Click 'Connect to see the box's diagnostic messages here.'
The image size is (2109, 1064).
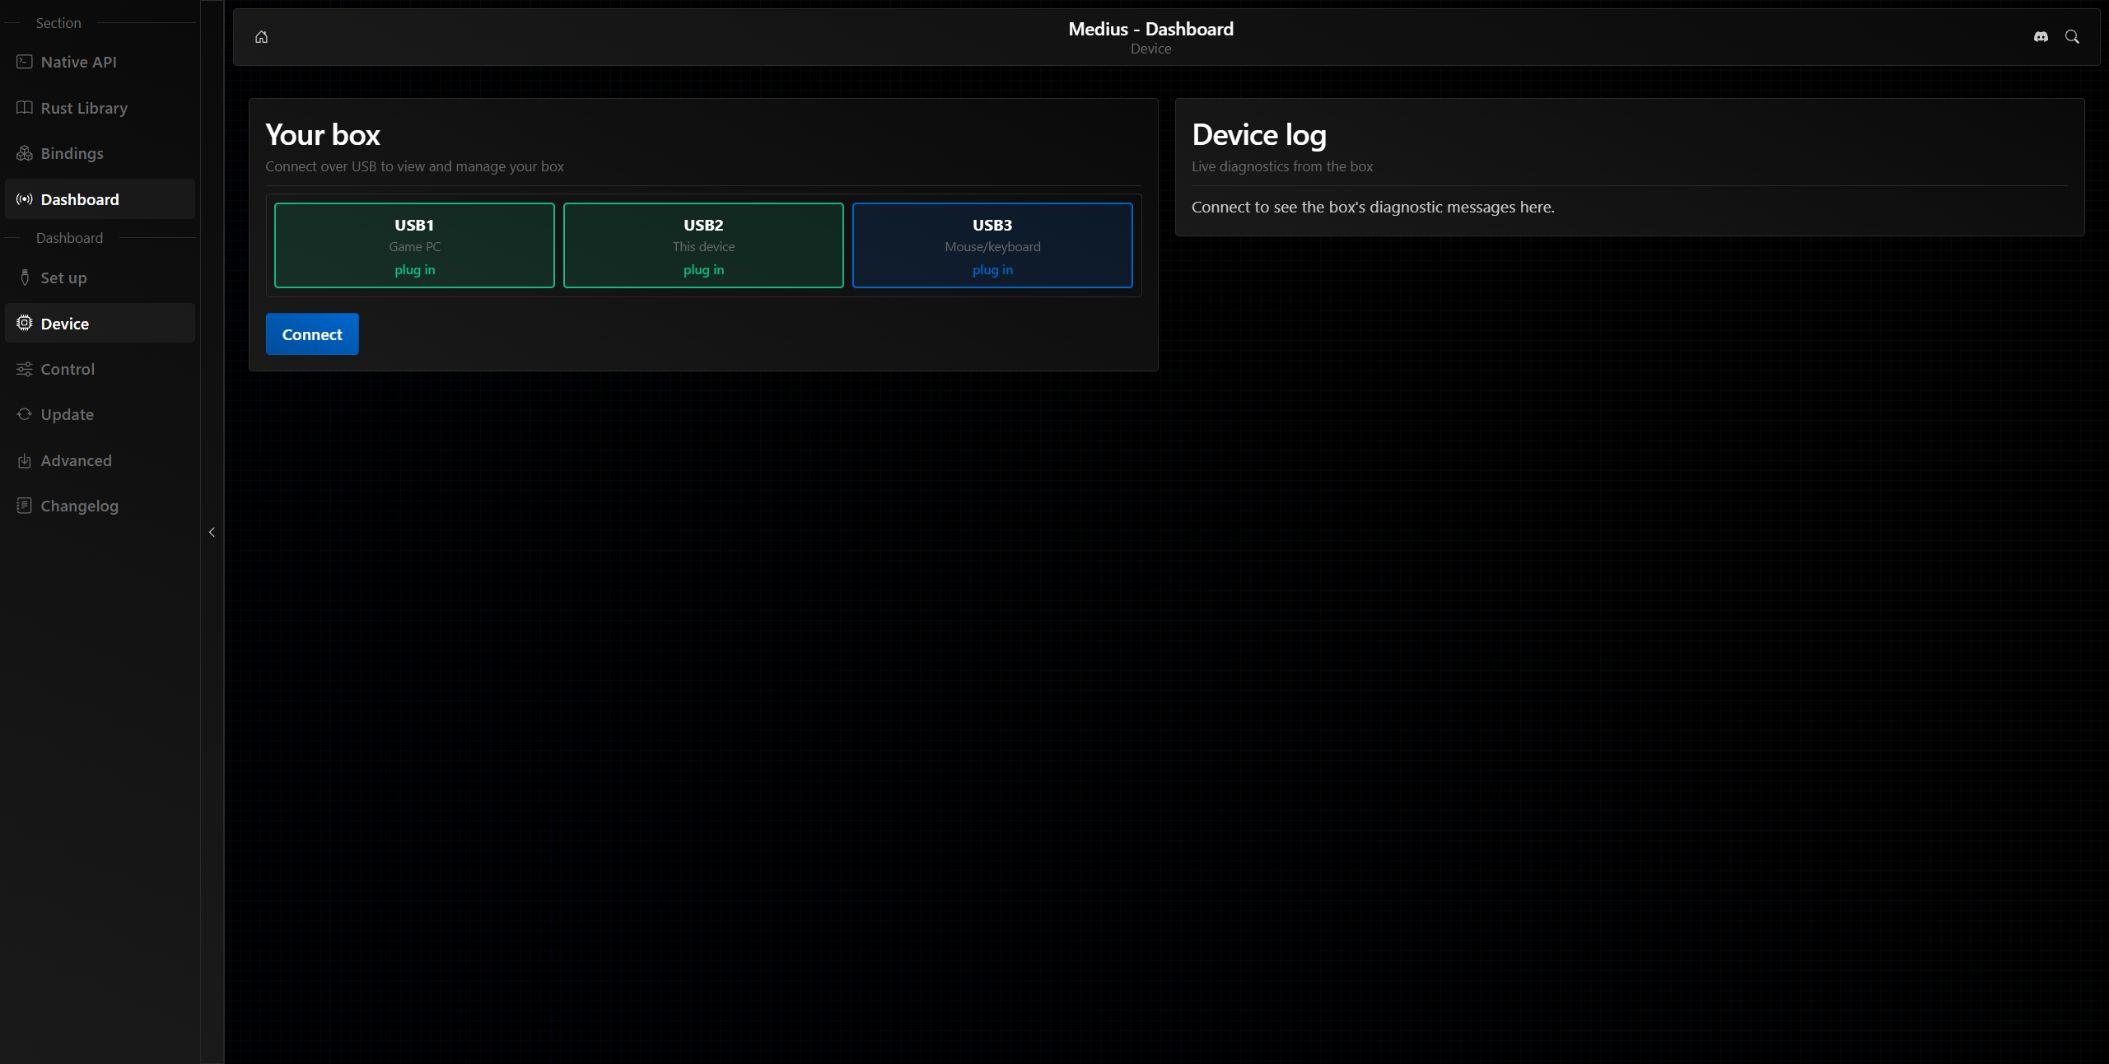pos(1373,207)
